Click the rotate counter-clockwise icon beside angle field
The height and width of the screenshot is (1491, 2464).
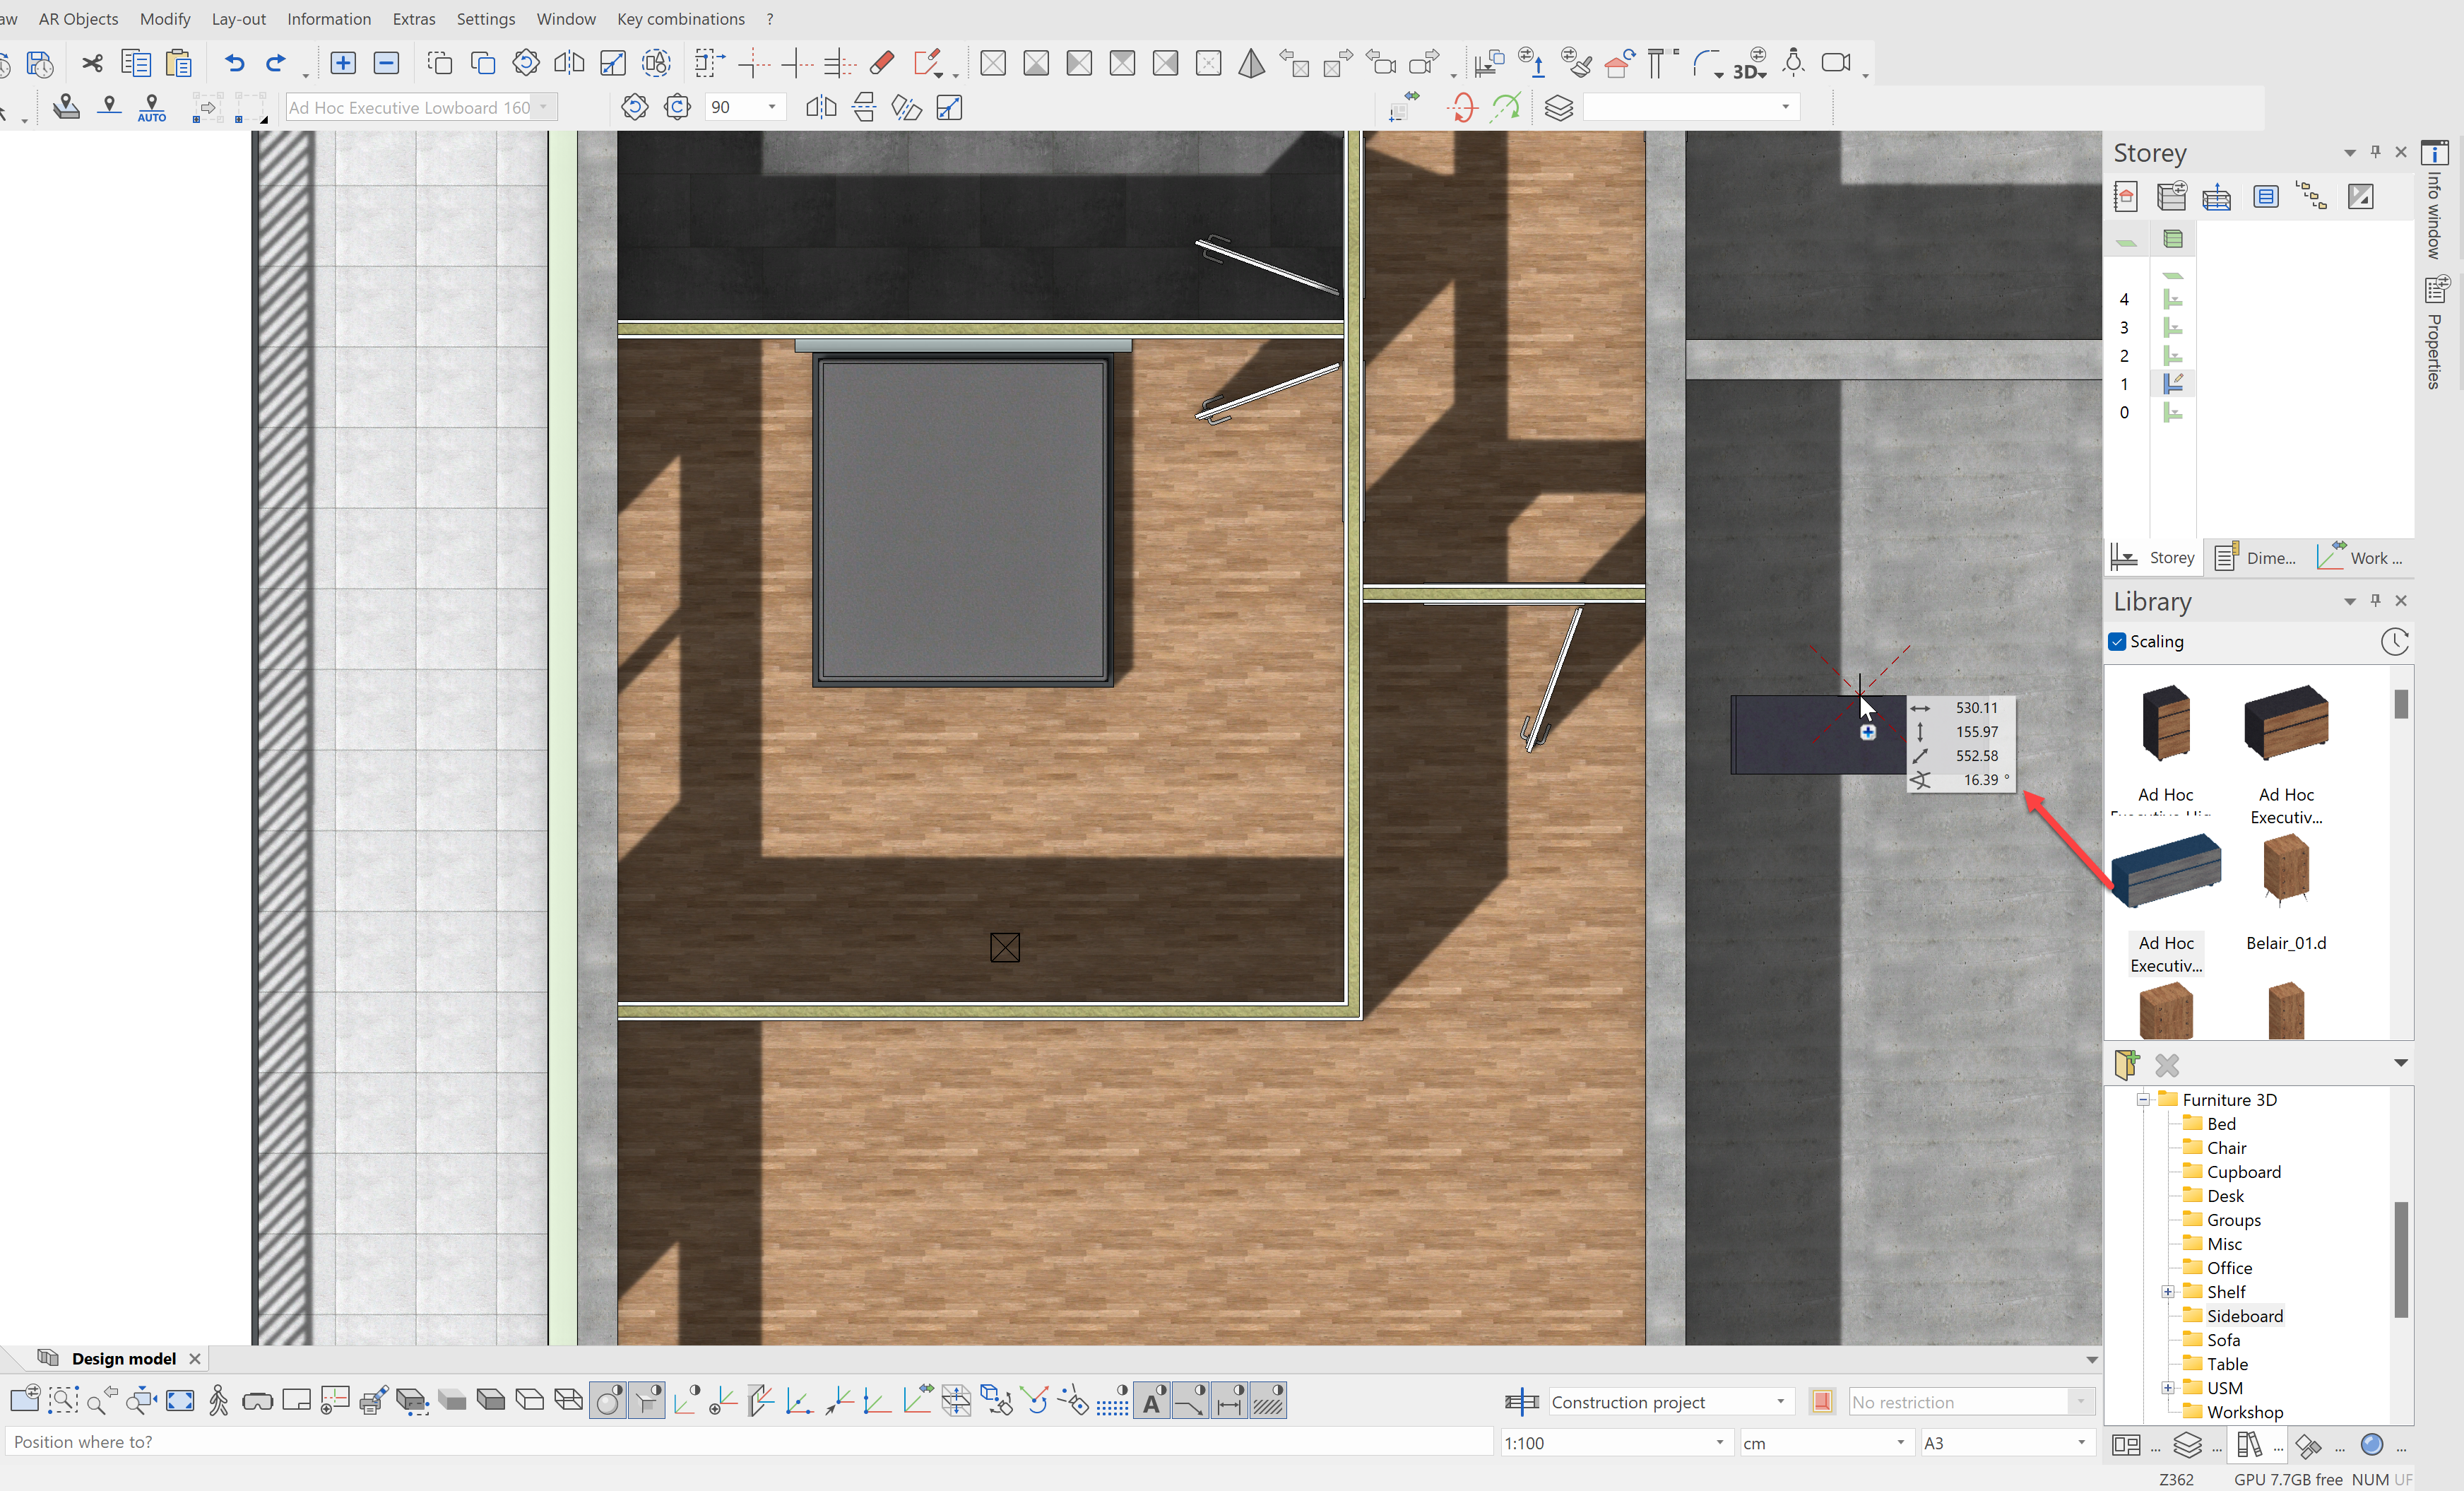tap(634, 107)
